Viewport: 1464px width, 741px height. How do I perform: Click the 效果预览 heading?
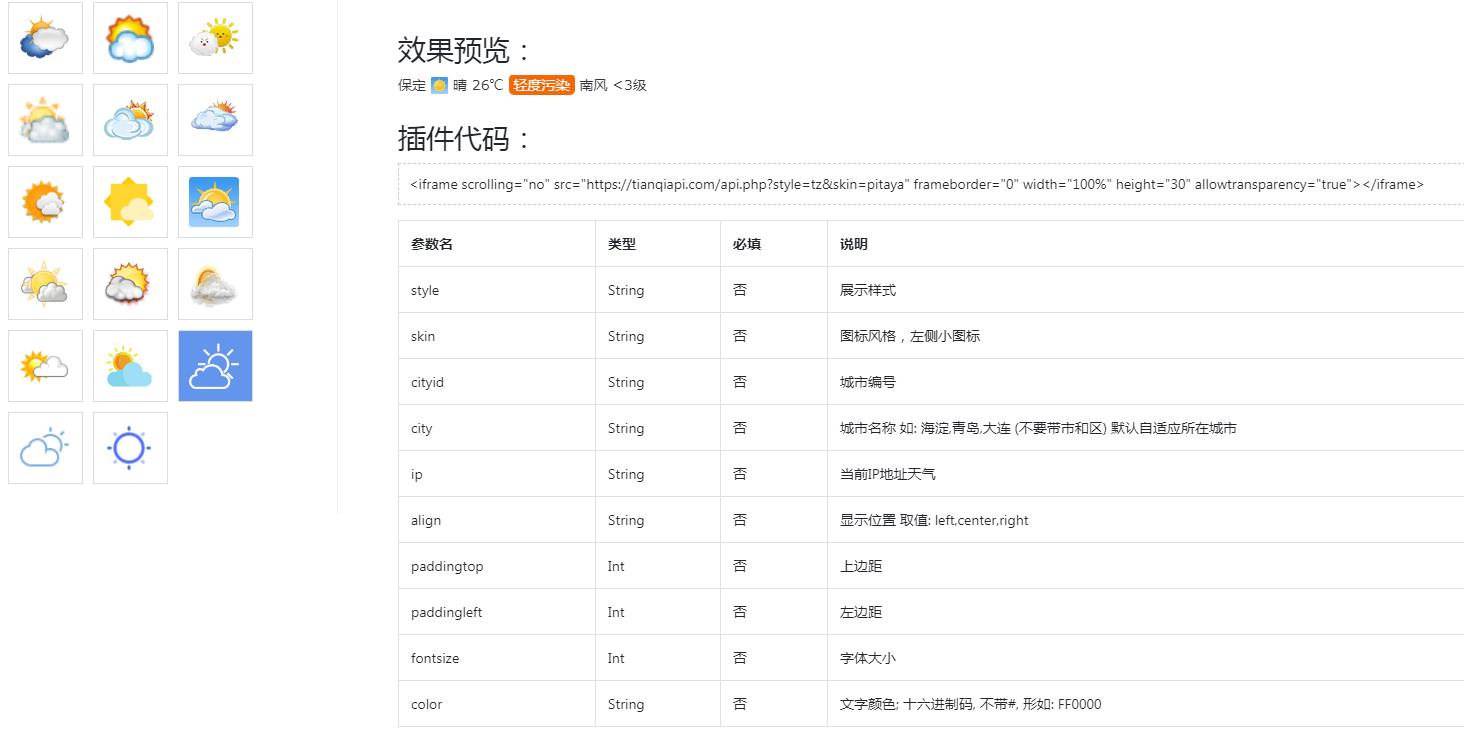[x=465, y=50]
